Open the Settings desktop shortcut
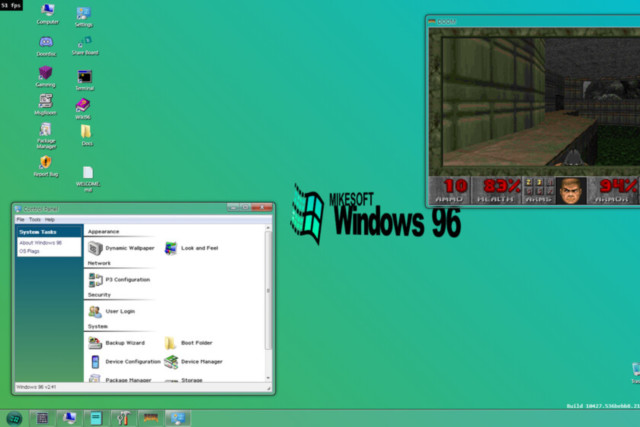Image resolution: width=640 pixels, height=427 pixels. tap(84, 16)
